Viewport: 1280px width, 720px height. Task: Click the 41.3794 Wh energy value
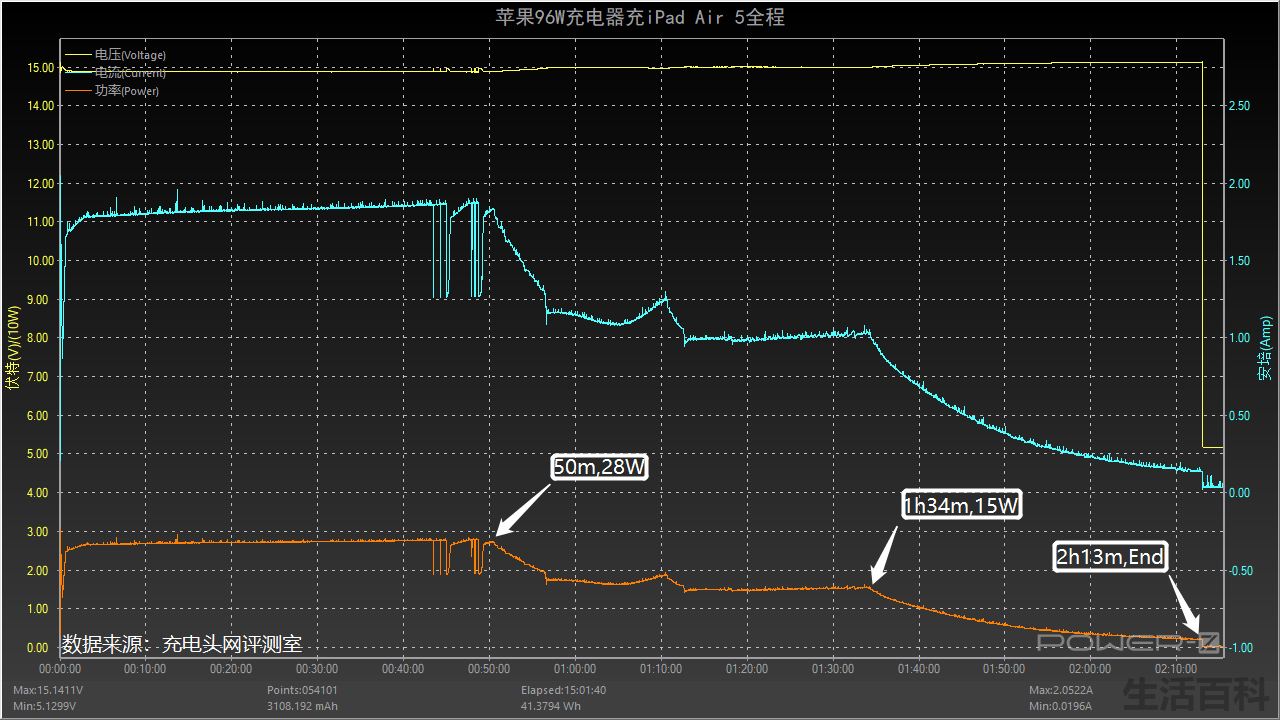click(552, 706)
